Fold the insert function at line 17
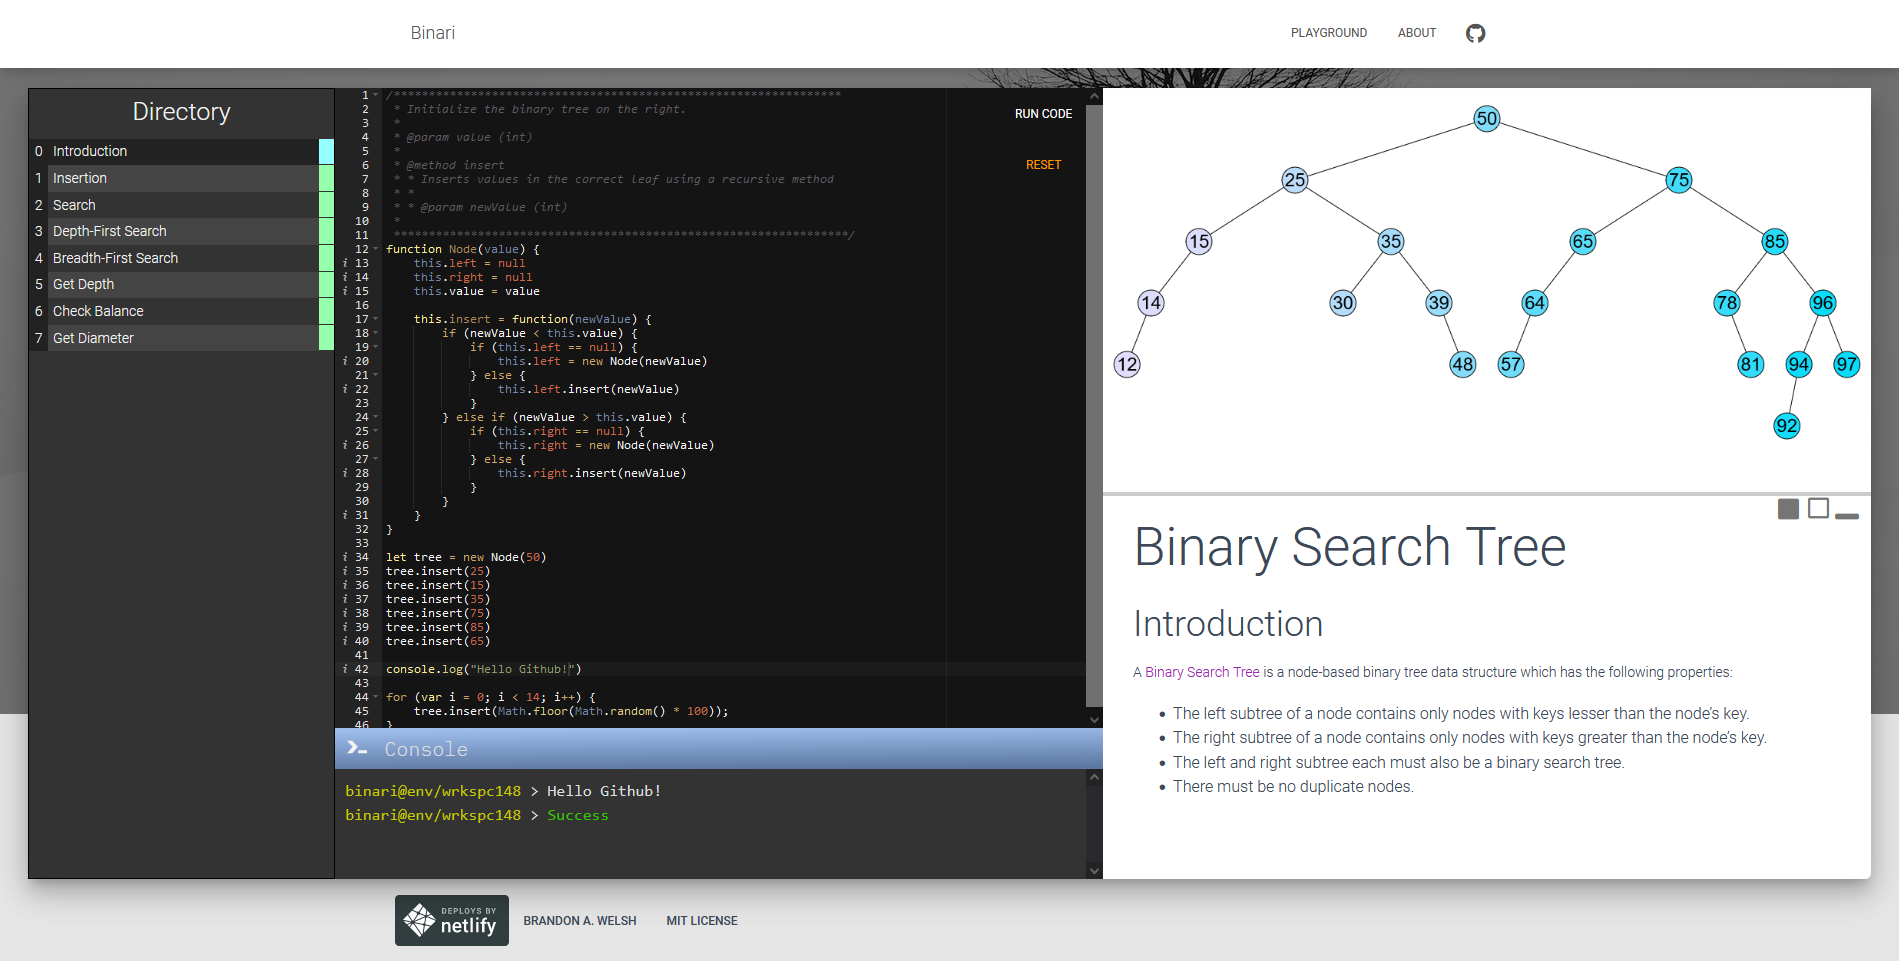This screenshot has height=961, width=1899. (376, 319)
